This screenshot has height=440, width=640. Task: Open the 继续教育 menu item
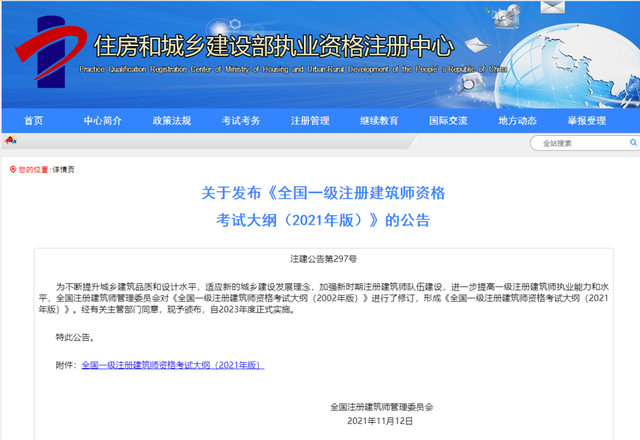point(380,120)
